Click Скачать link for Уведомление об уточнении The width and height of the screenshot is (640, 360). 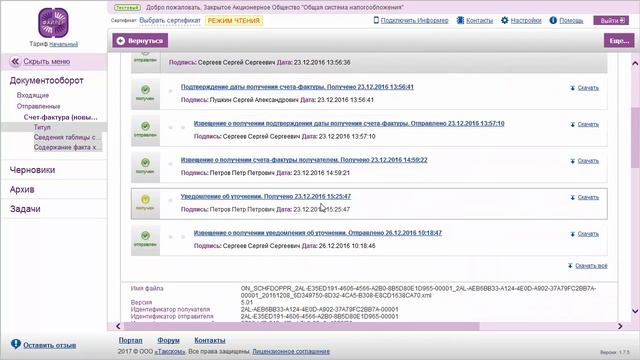pos(588,198)
